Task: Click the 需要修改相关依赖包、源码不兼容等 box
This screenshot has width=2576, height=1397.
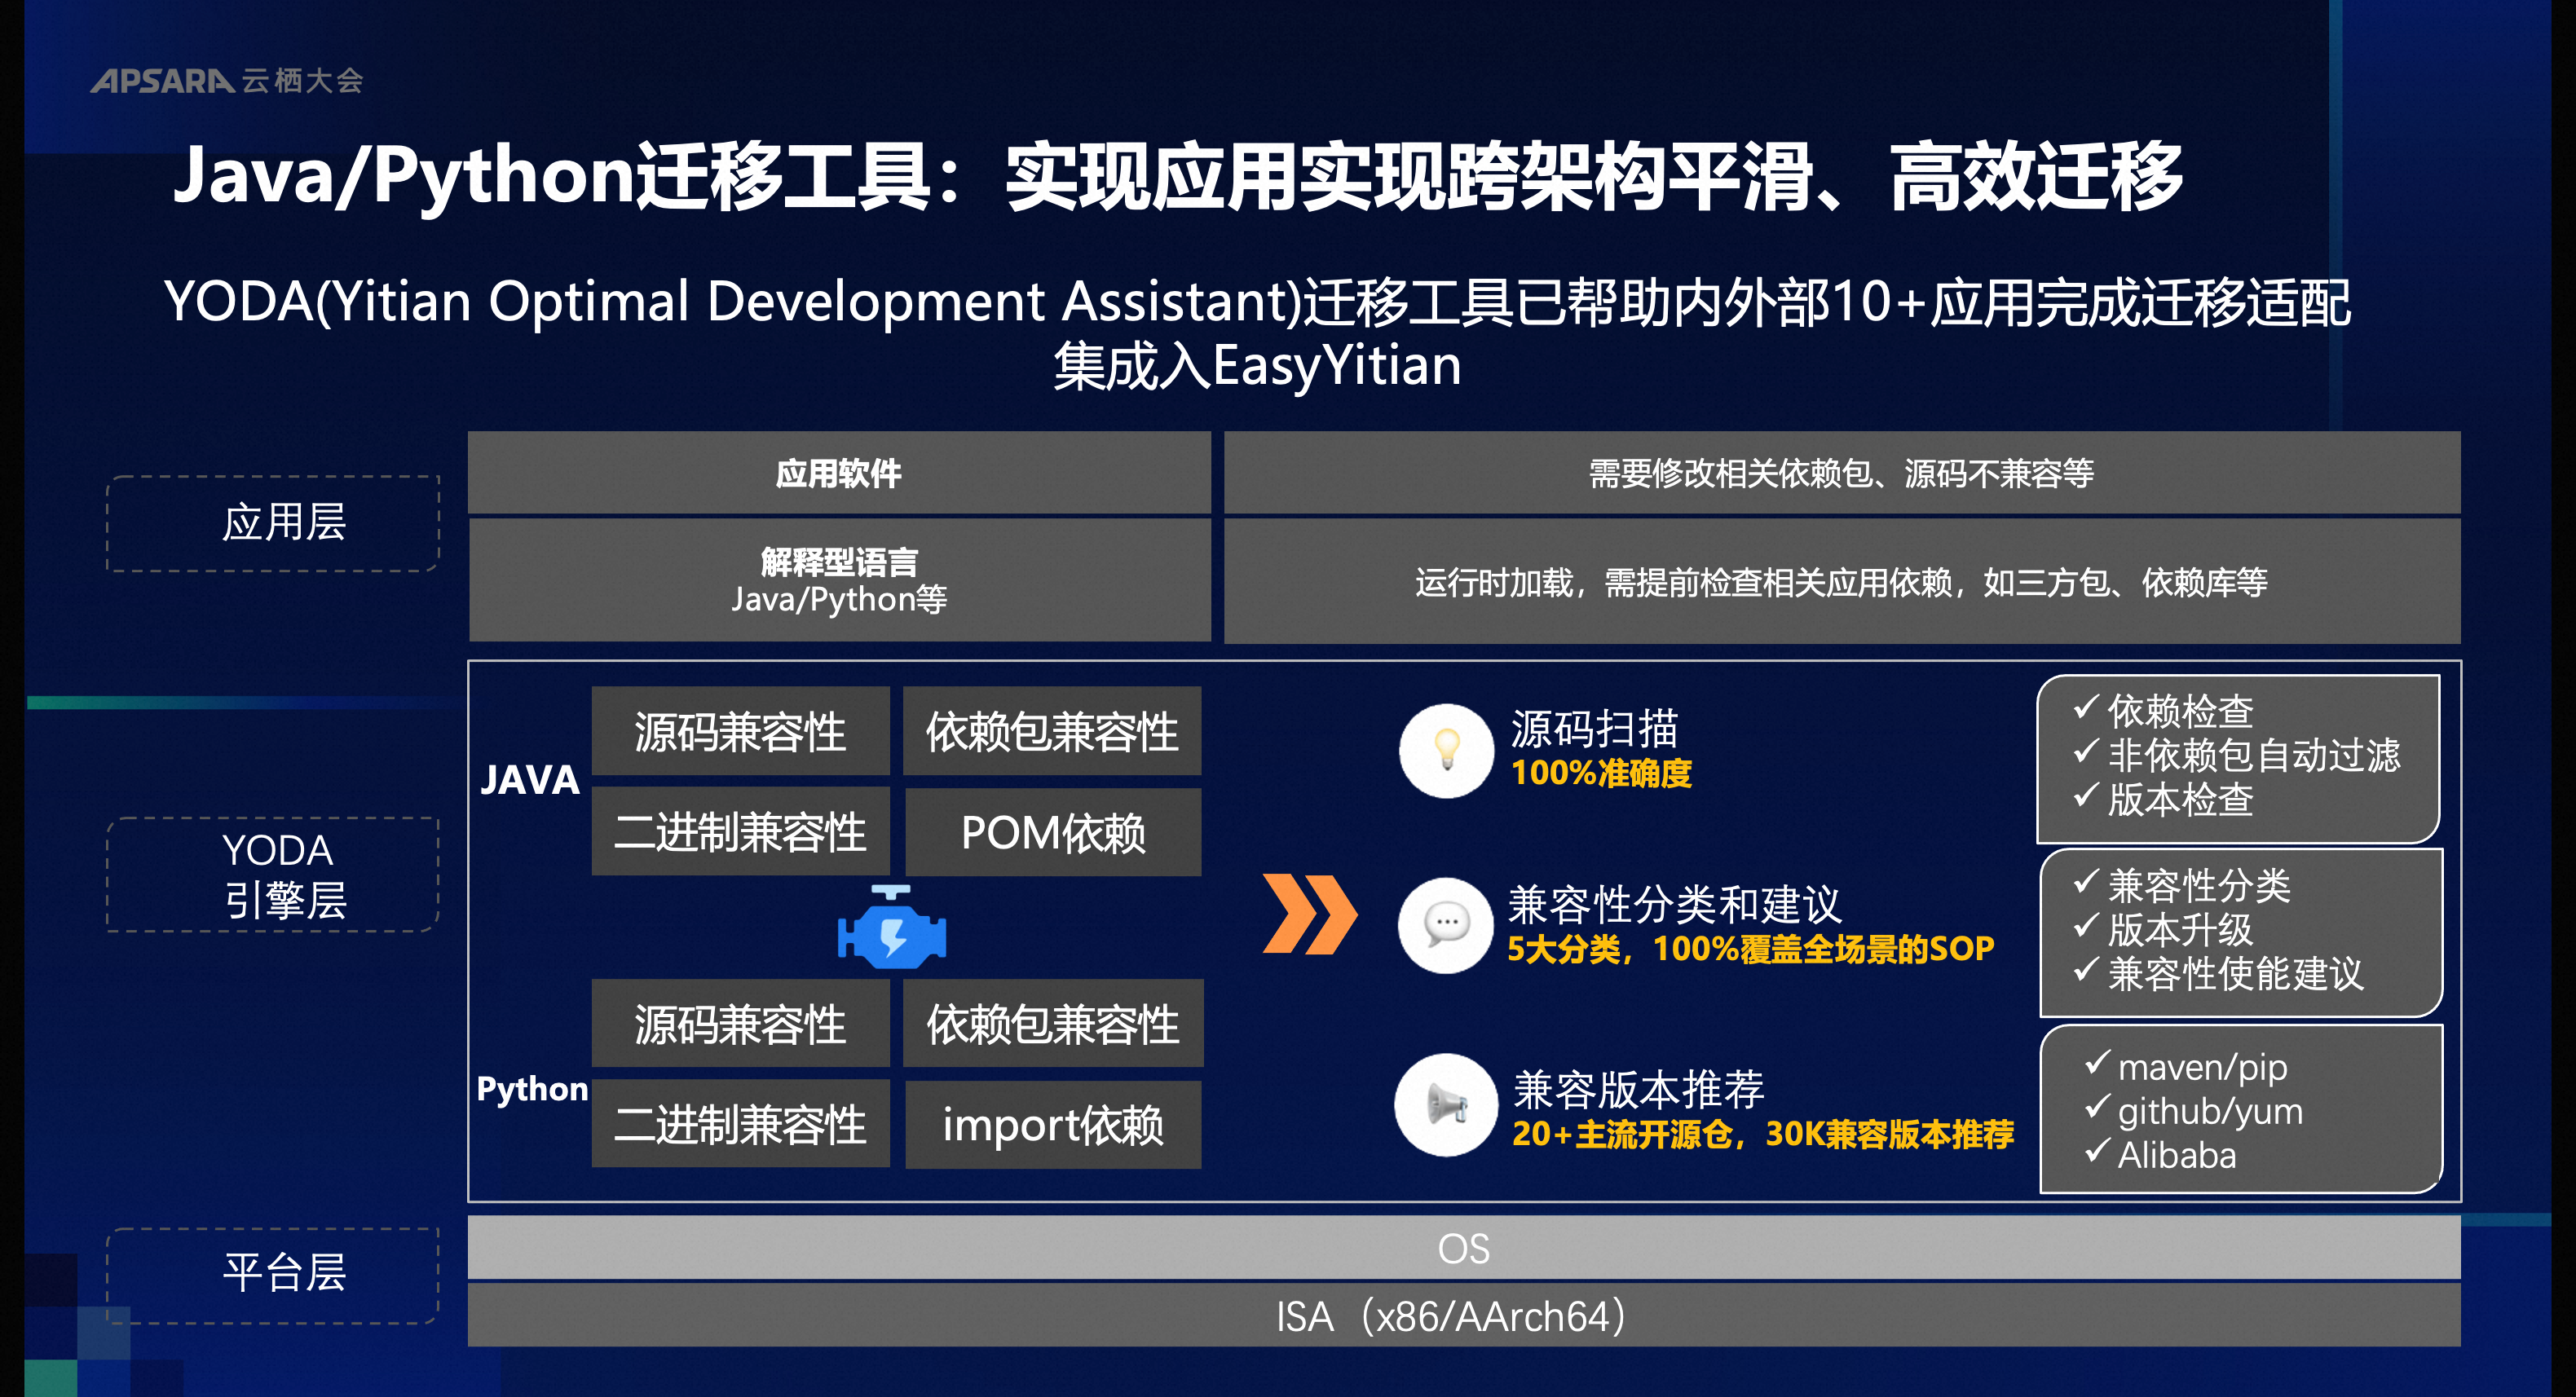Action: (x=1842, y=472)
